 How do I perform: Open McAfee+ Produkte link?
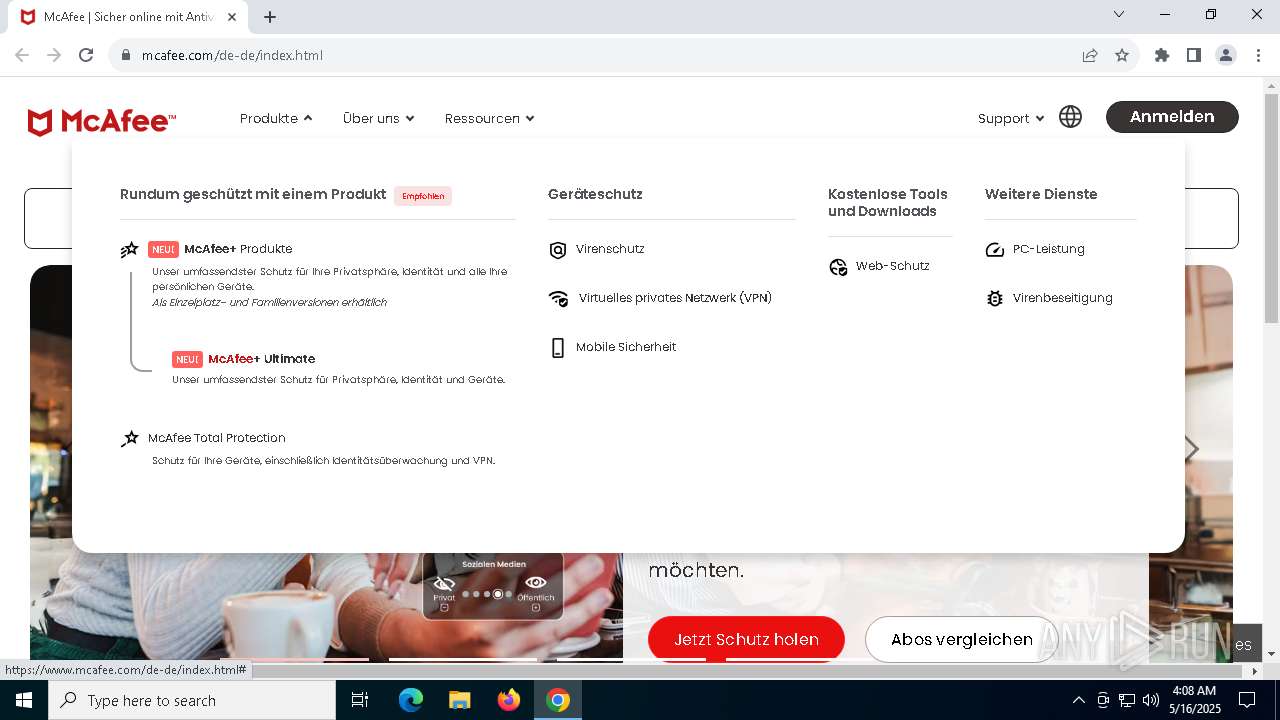pyautogui.click(x=238, y=249)
